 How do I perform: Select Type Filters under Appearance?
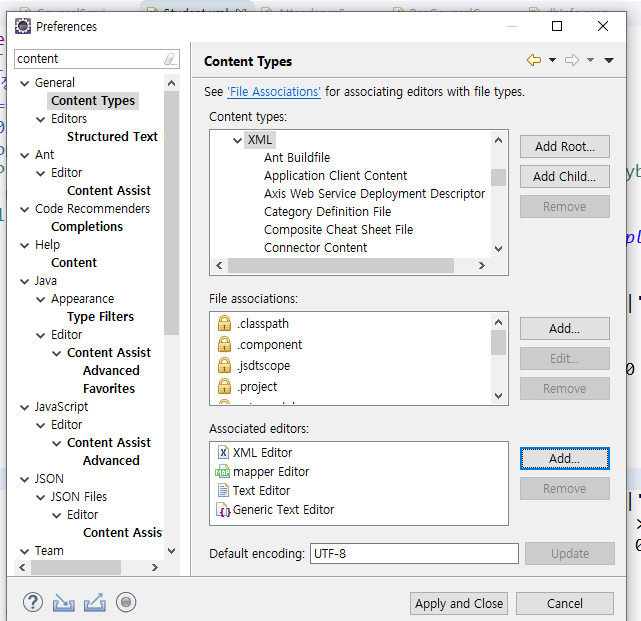point(100,316)
